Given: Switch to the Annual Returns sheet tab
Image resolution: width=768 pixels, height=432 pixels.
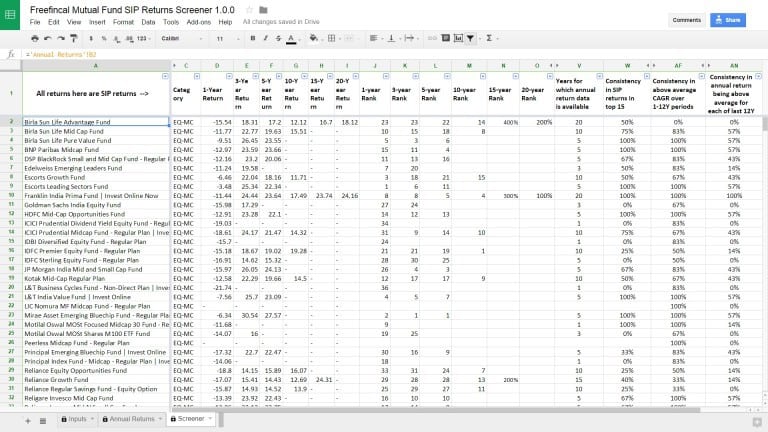Looking at the screenshot, I should [x=132, y=419].
